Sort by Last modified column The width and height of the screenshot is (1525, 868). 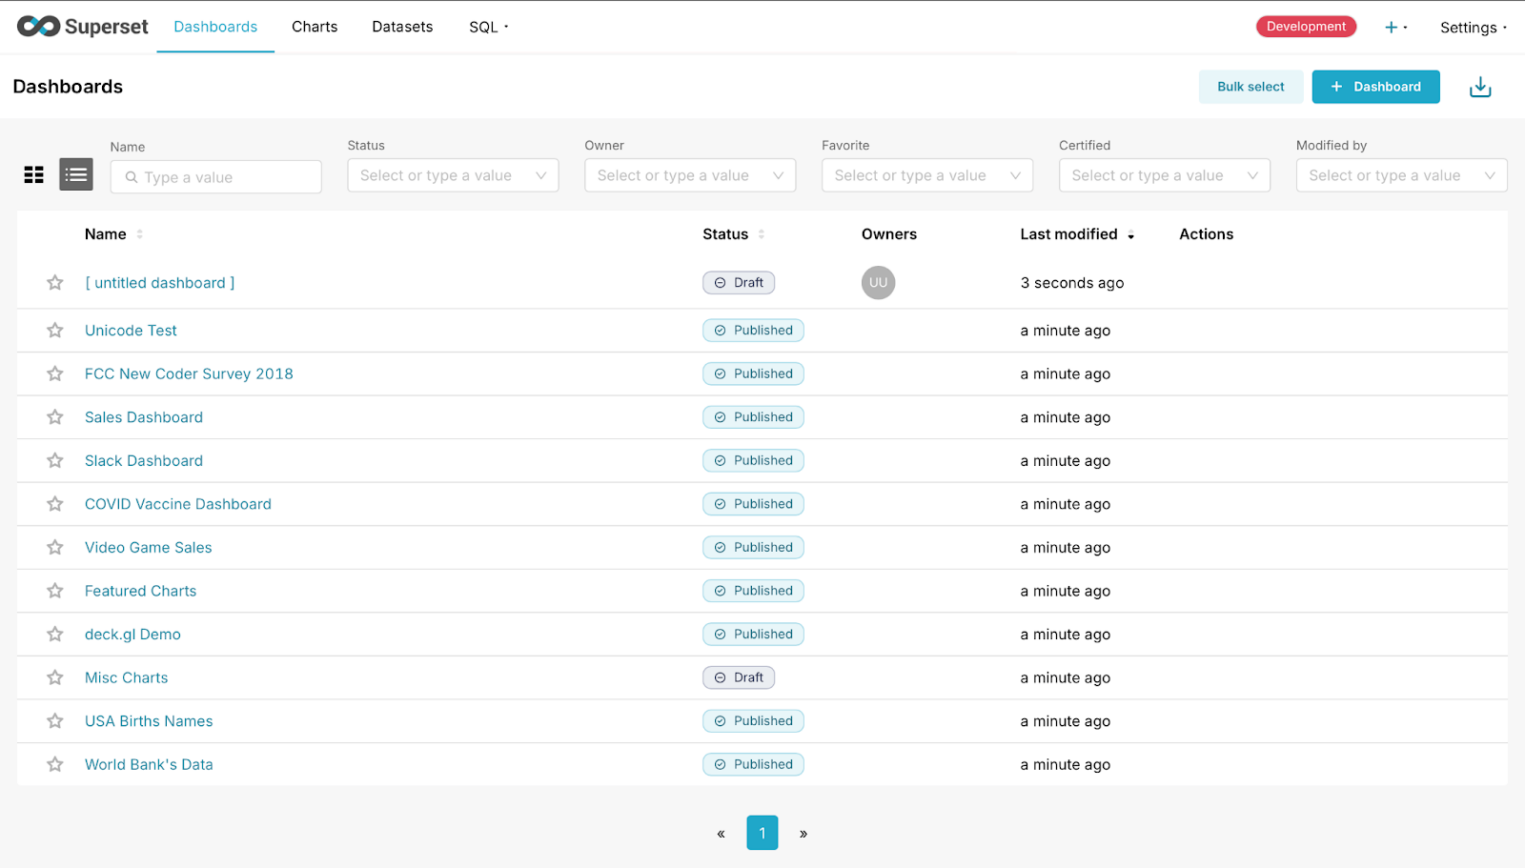[1068, 234]
